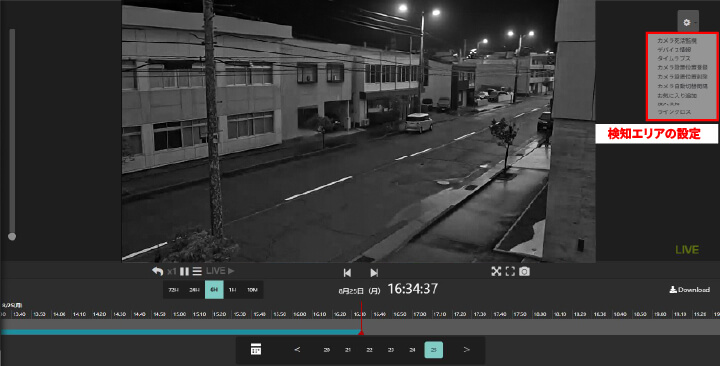Select day 23 in date strip

(x=391, y=350)
